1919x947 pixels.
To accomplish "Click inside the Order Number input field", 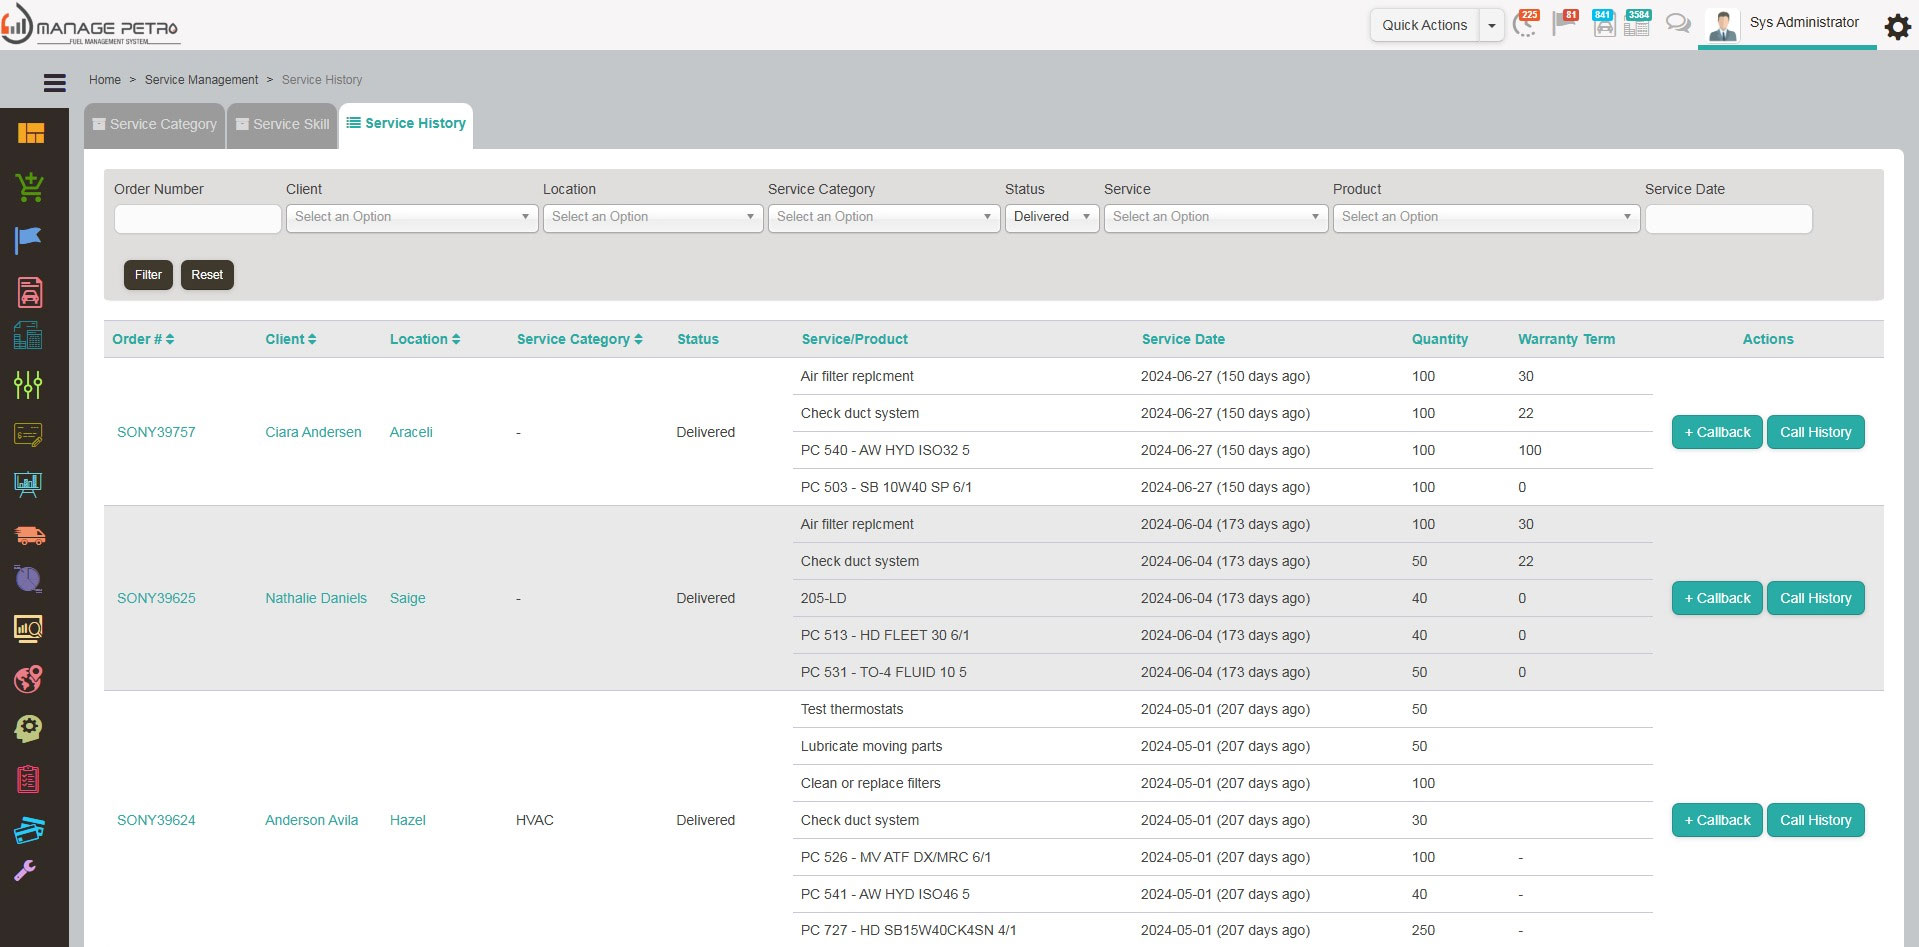I will coord(197,218).
